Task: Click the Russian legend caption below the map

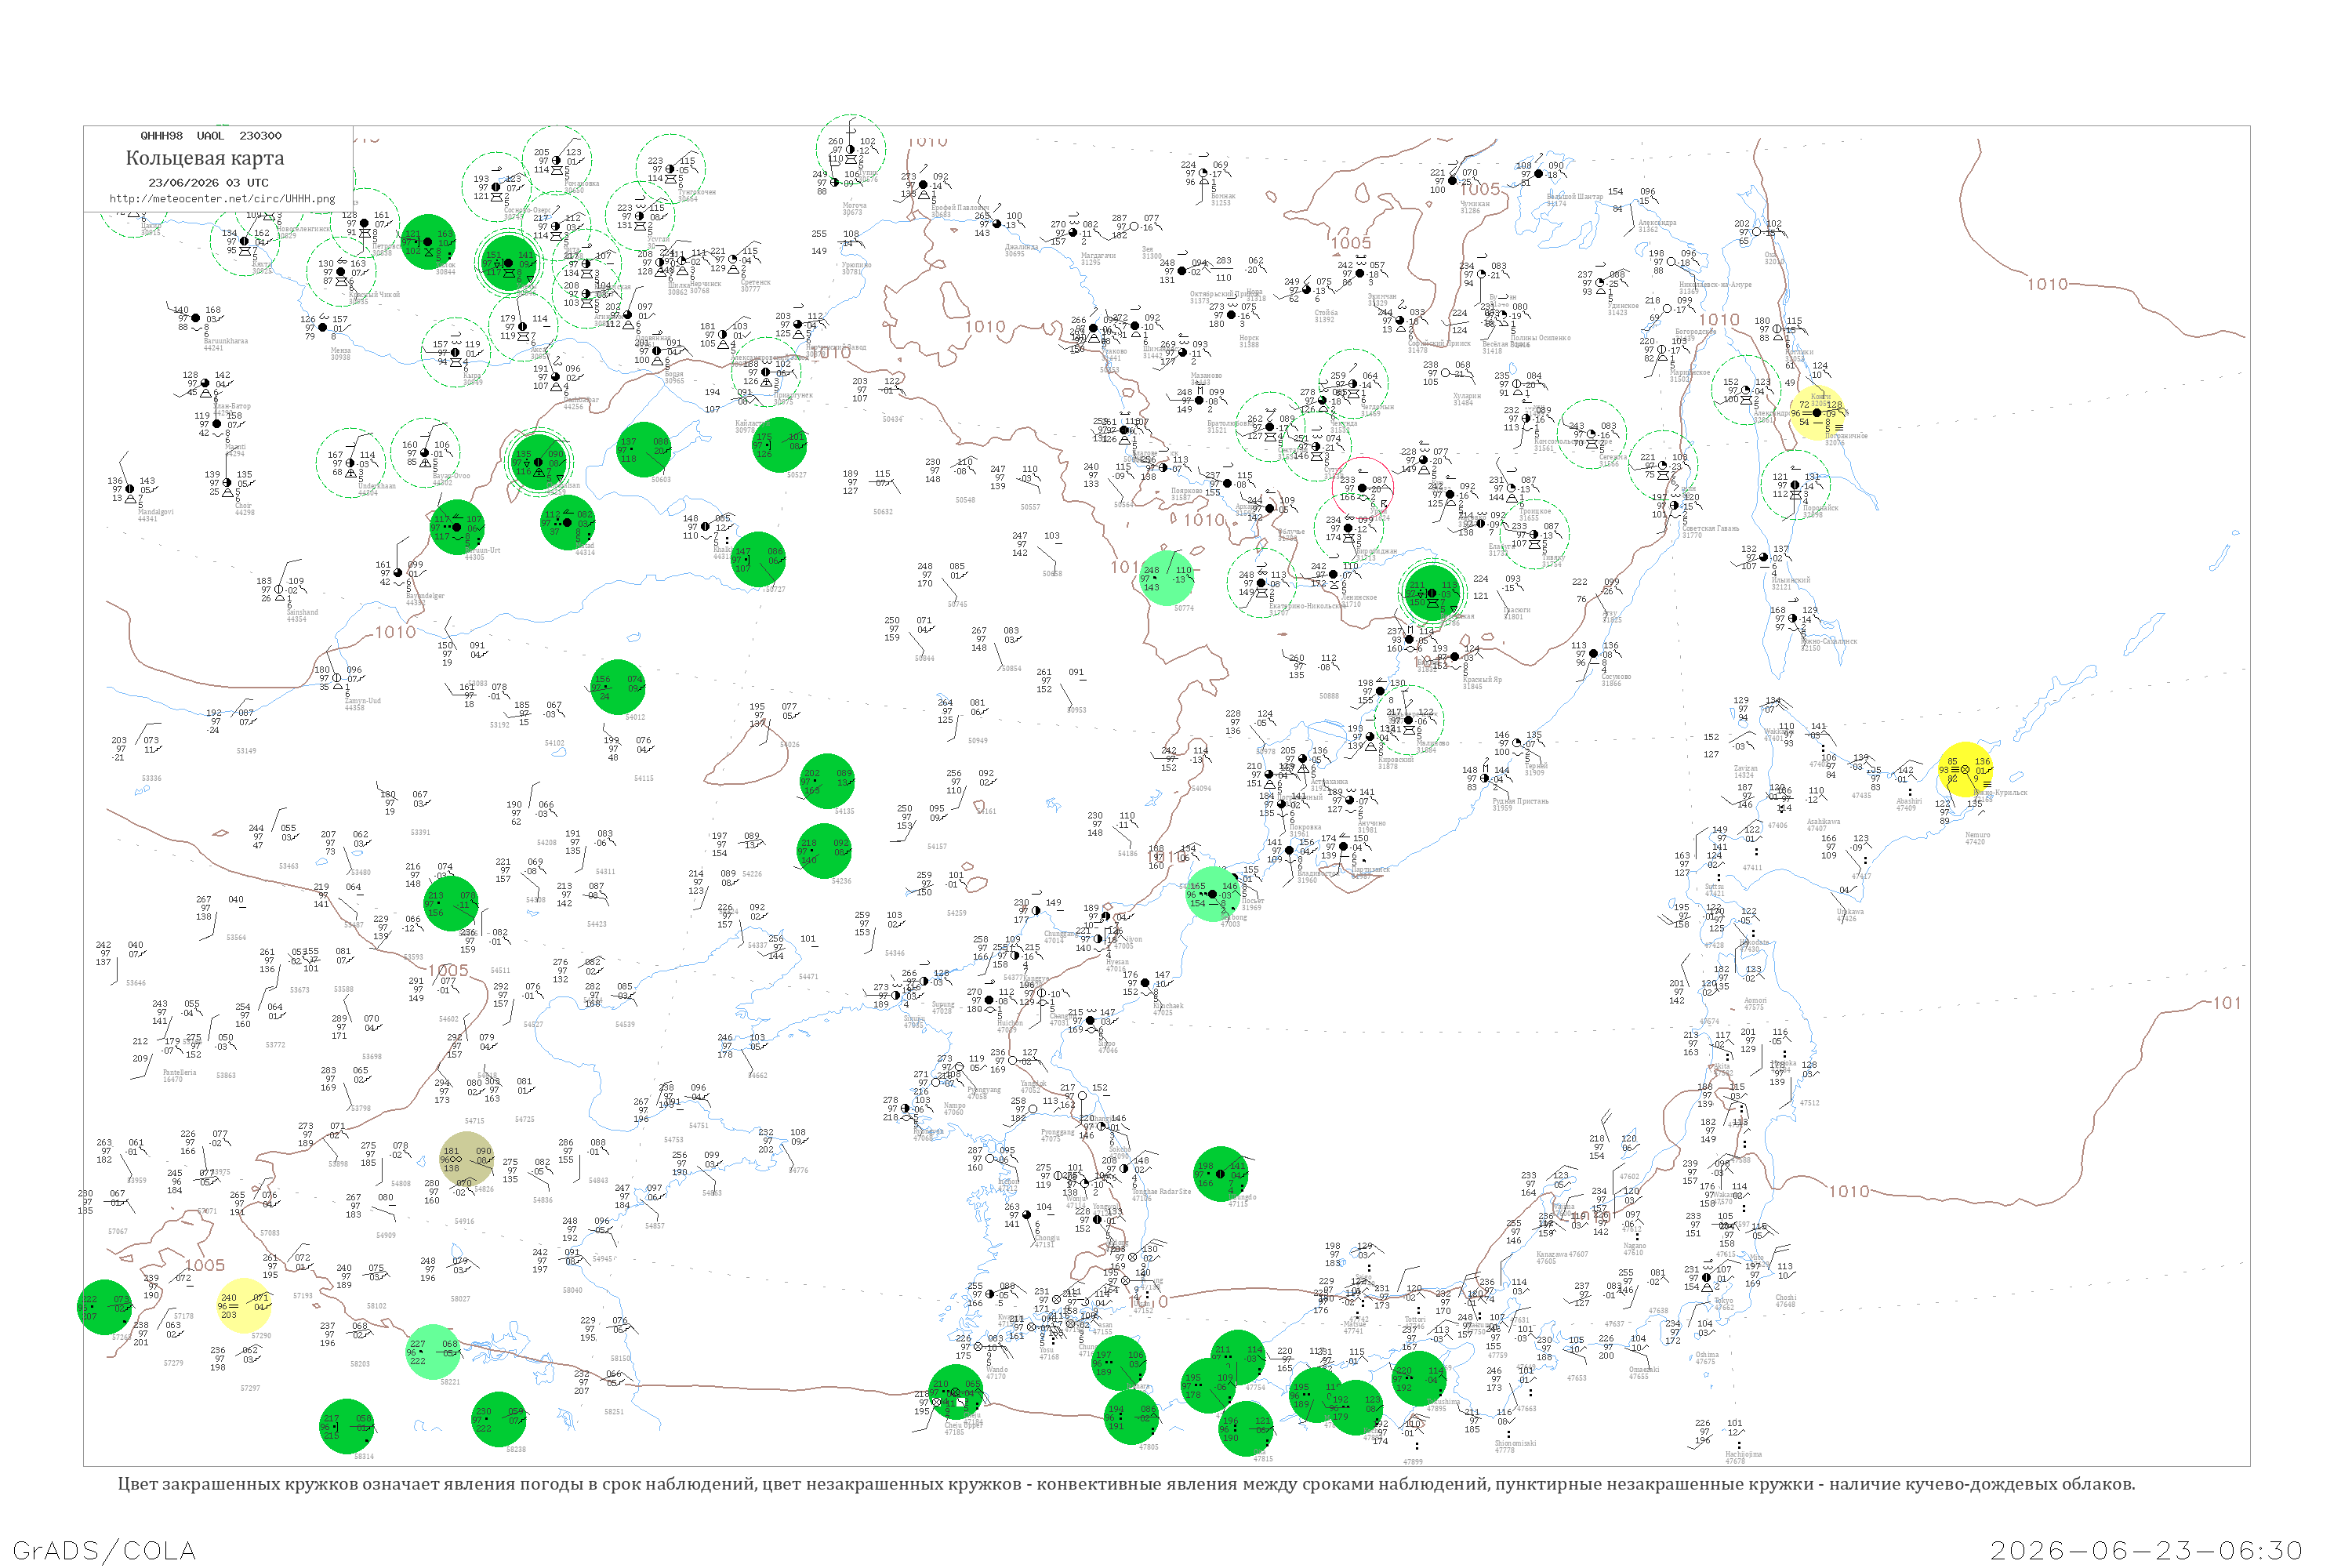Action: coord(1126,1484)
